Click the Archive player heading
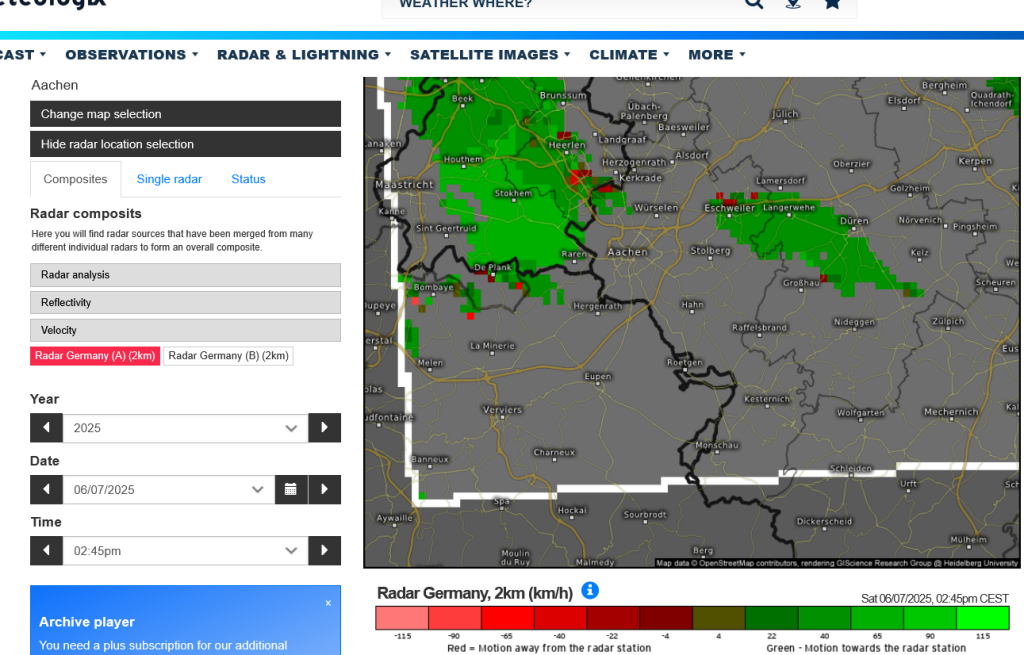The width and height of the screenshot is (1024, 655). tap(87, 622)
